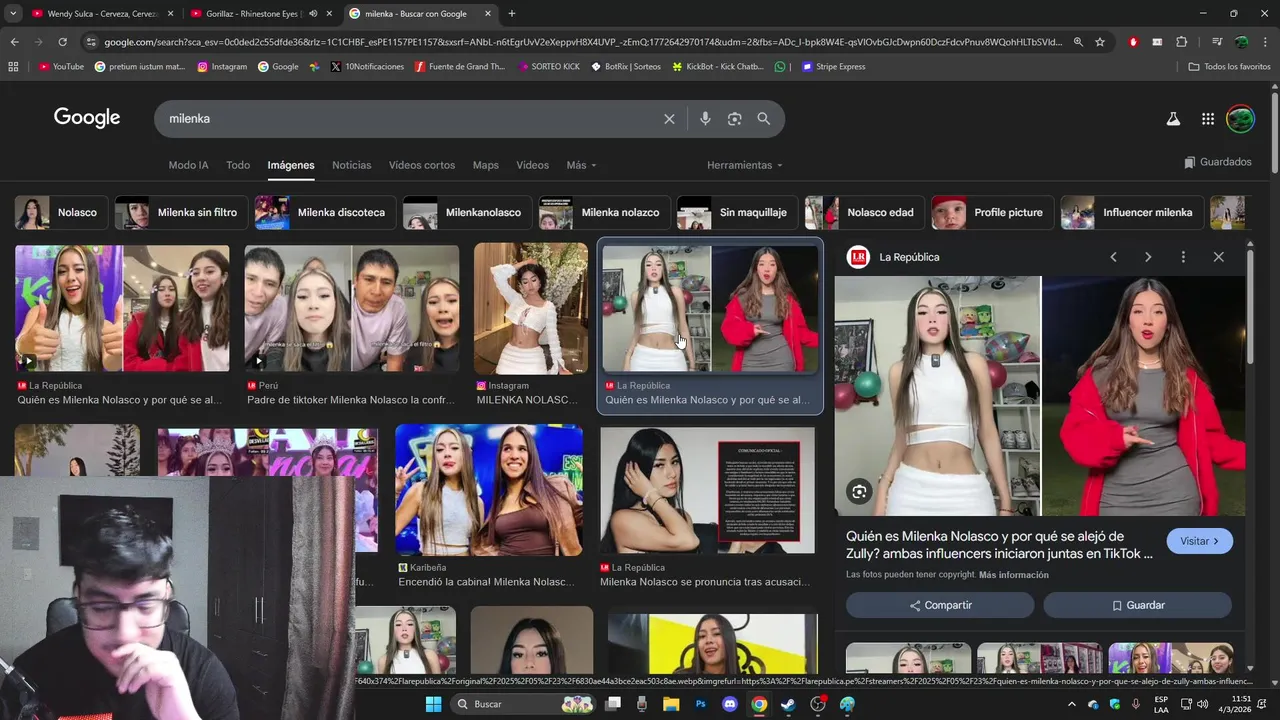This screenshot has height=720, width=1280.
Task: Filter by the Nolasco edad chip
Action: pyautogui.click(x=864, y=212)
